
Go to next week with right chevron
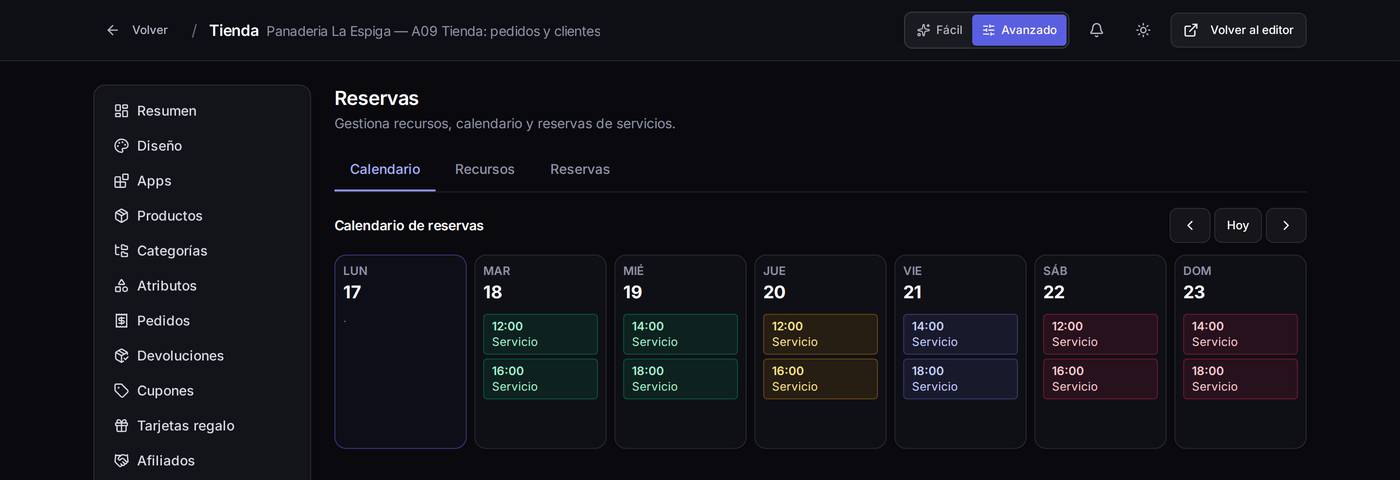click(x=1286, y=226)
